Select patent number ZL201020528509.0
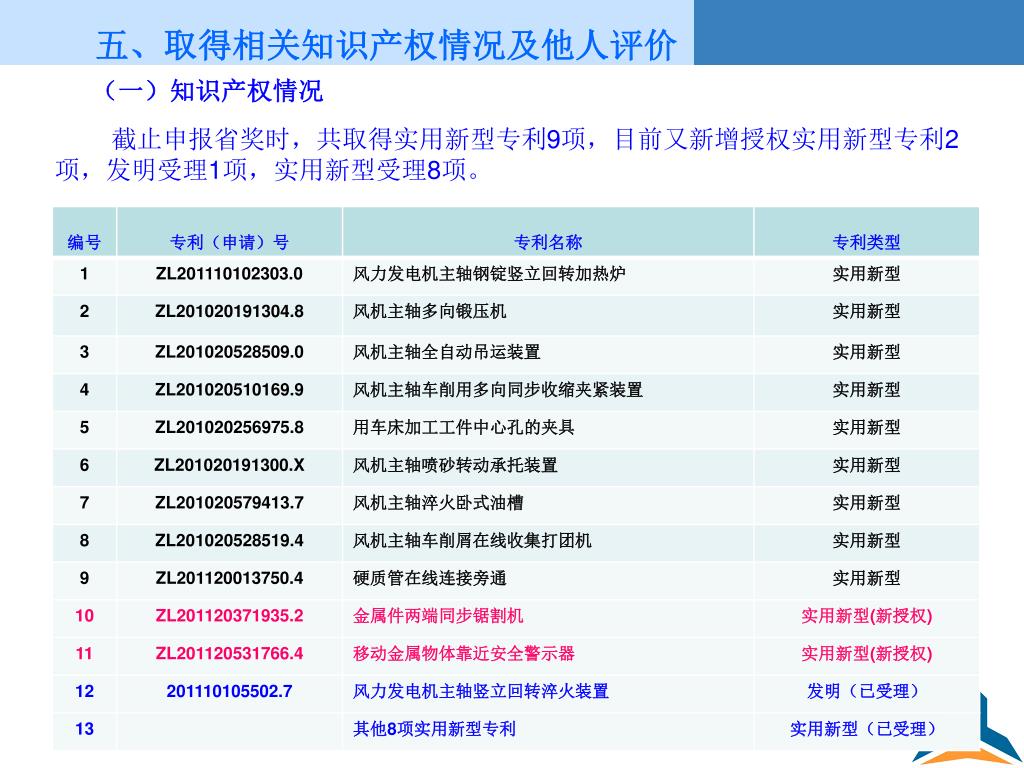The width and height of the screenshot is (1024, 768). [229, 352]
